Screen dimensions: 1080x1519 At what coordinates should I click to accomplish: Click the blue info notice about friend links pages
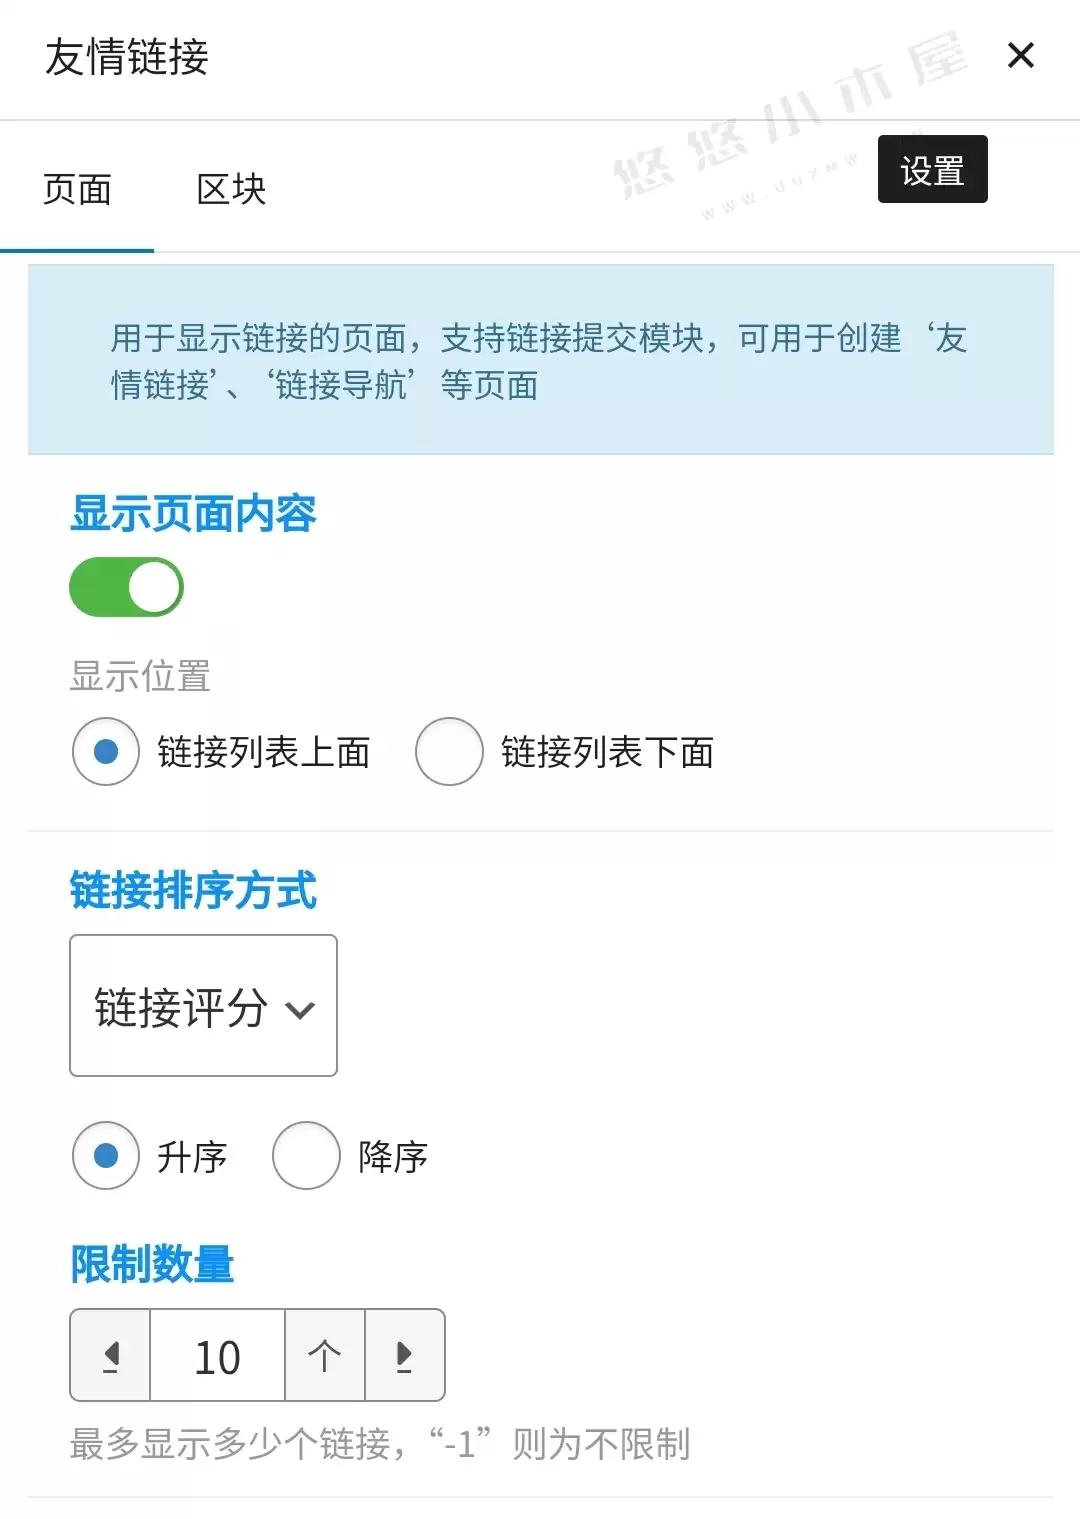pos(540,360)
